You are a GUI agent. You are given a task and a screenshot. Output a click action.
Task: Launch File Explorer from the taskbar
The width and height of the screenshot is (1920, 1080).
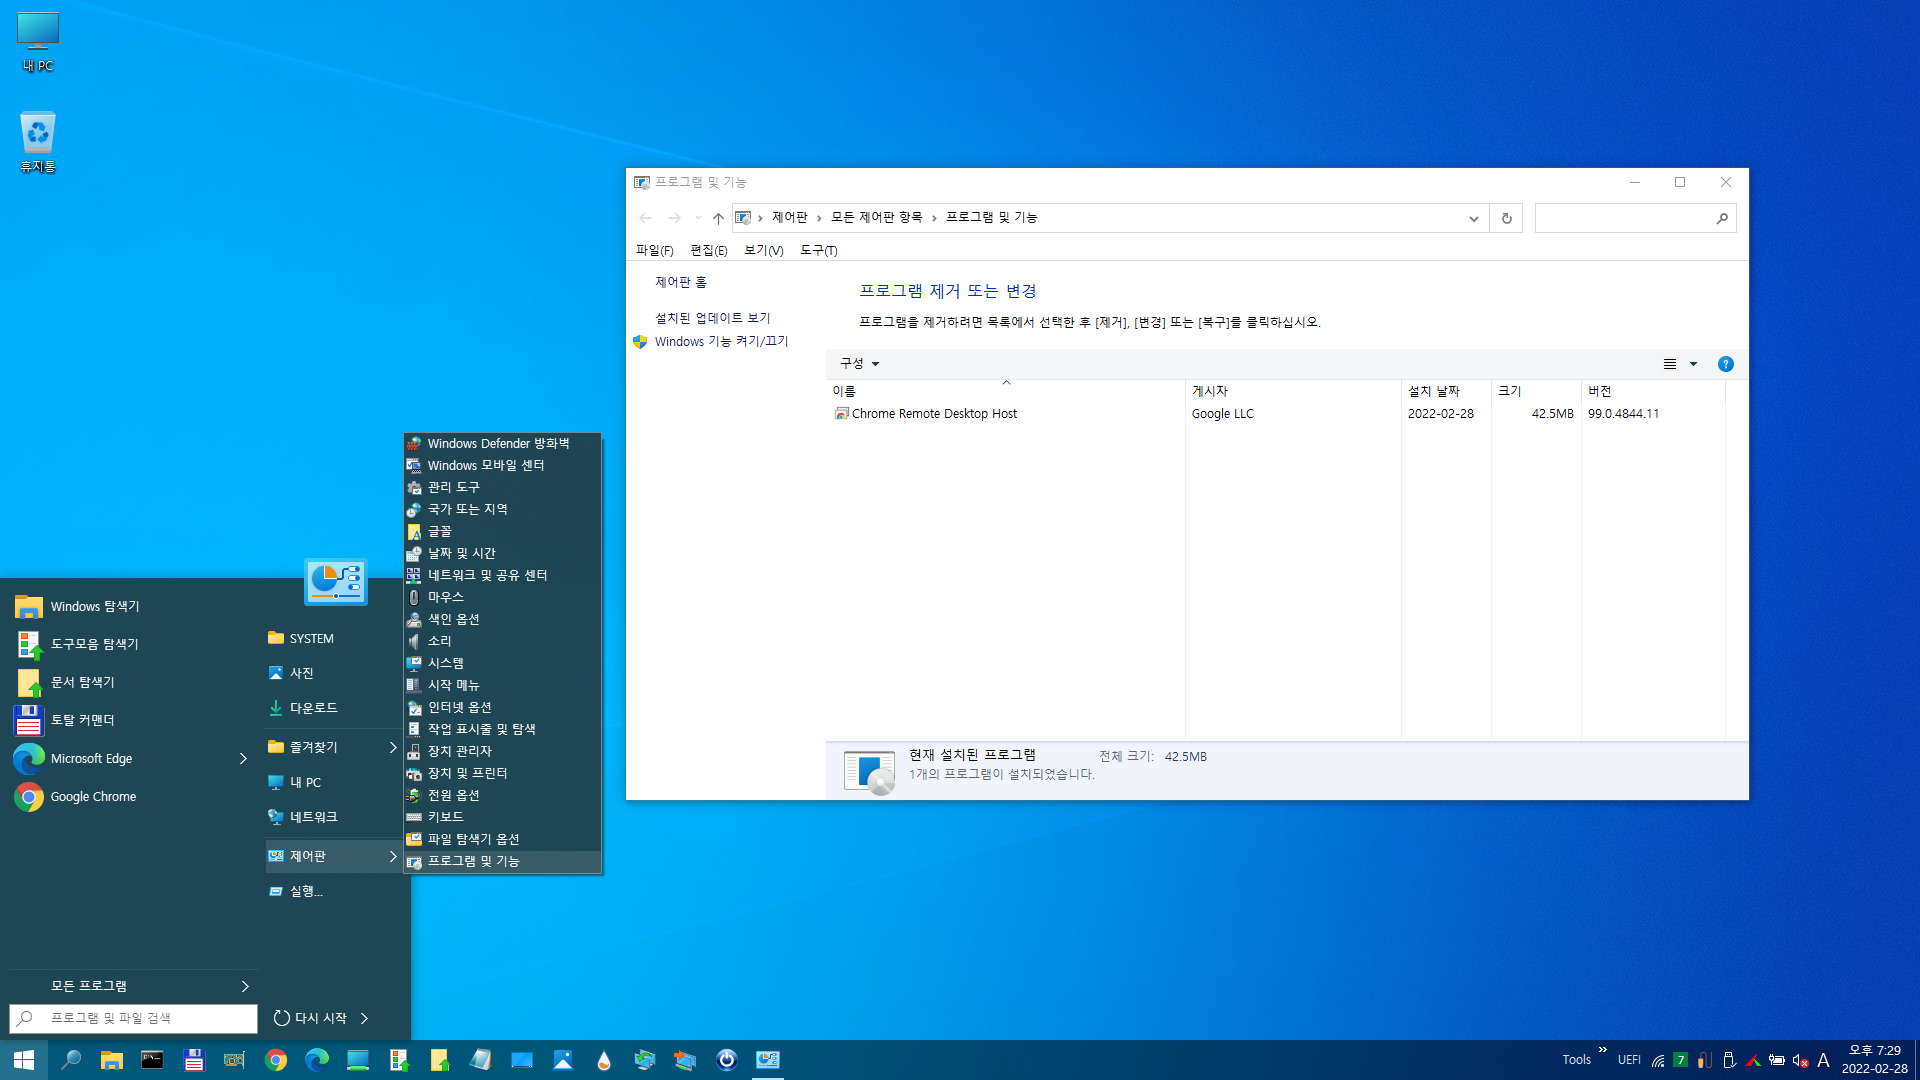pos(112,1060)
